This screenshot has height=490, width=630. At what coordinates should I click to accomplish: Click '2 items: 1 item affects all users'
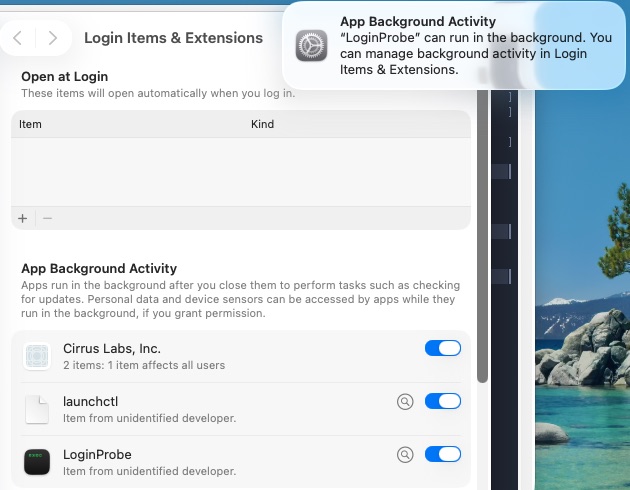click(x=144, y=365)
